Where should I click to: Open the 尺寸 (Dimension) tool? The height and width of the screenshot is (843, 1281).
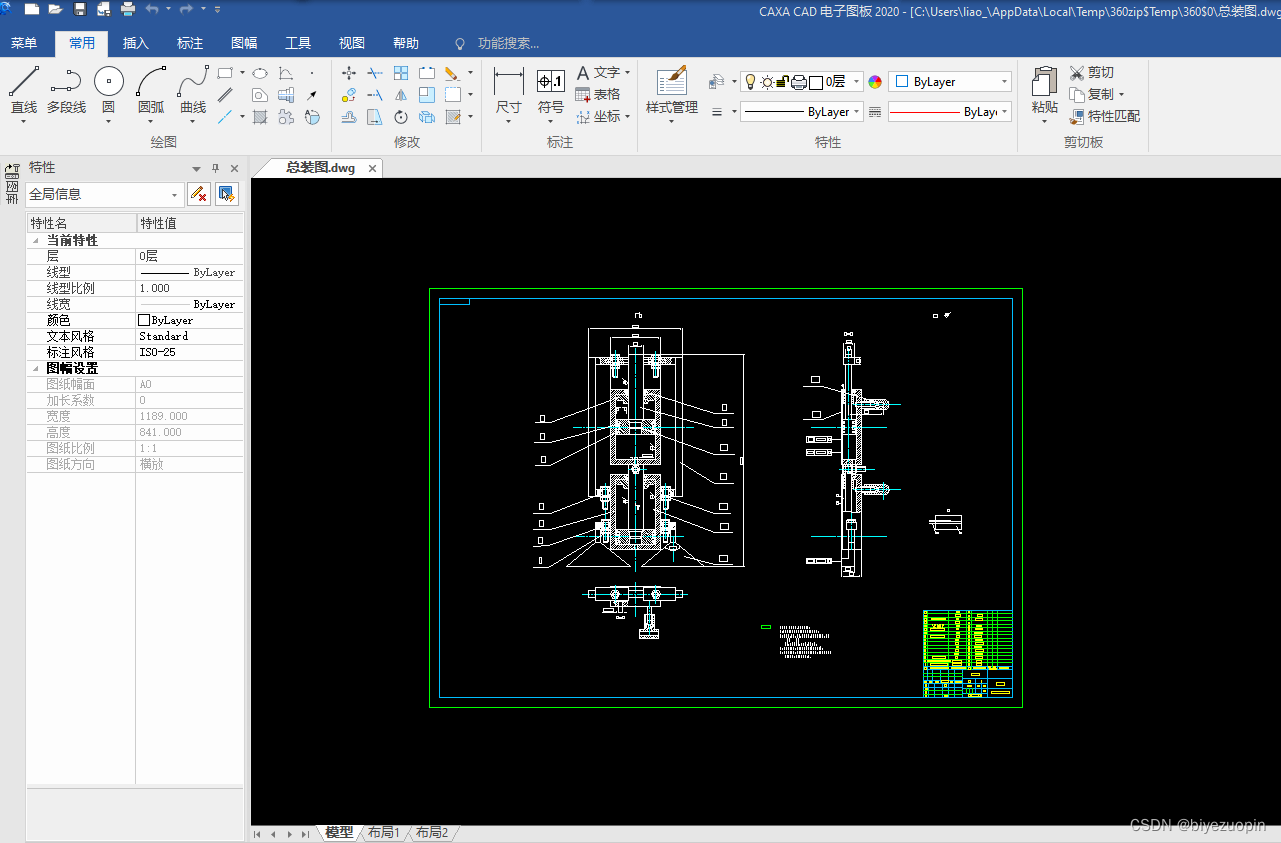pos(508,92)
